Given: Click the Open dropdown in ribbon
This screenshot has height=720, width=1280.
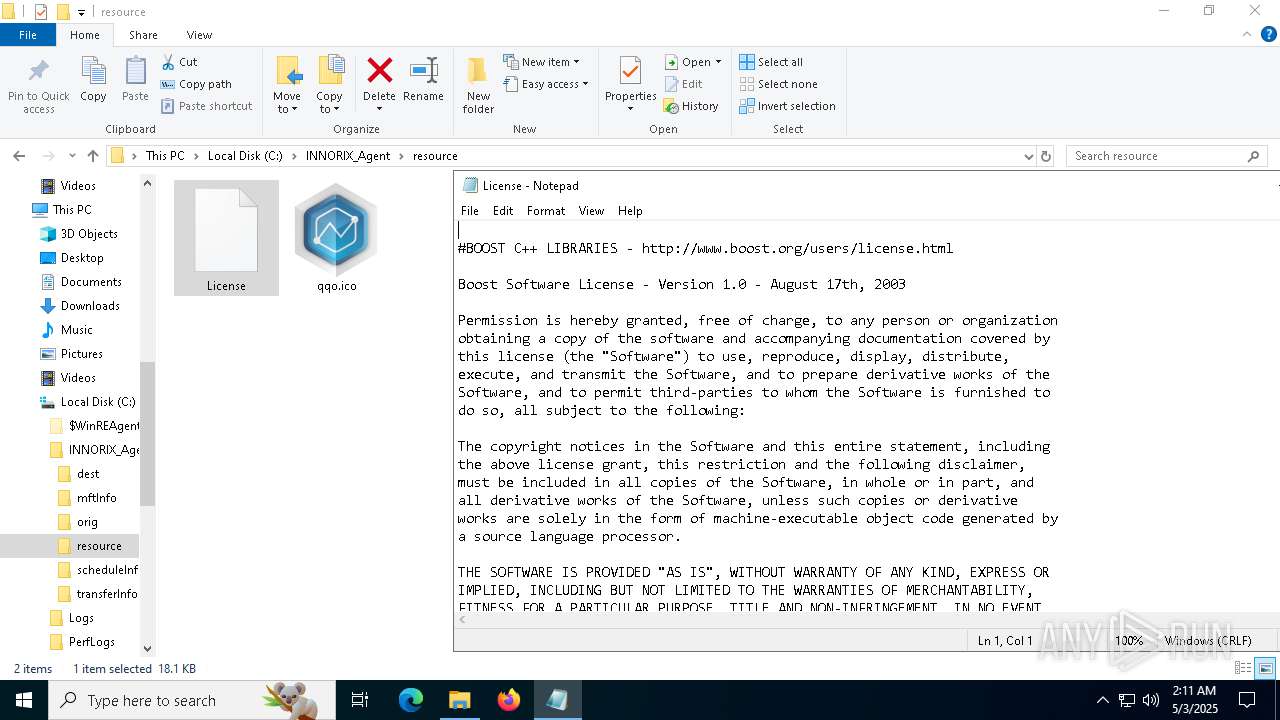Looking at the screenshot, I should (693, 62).
